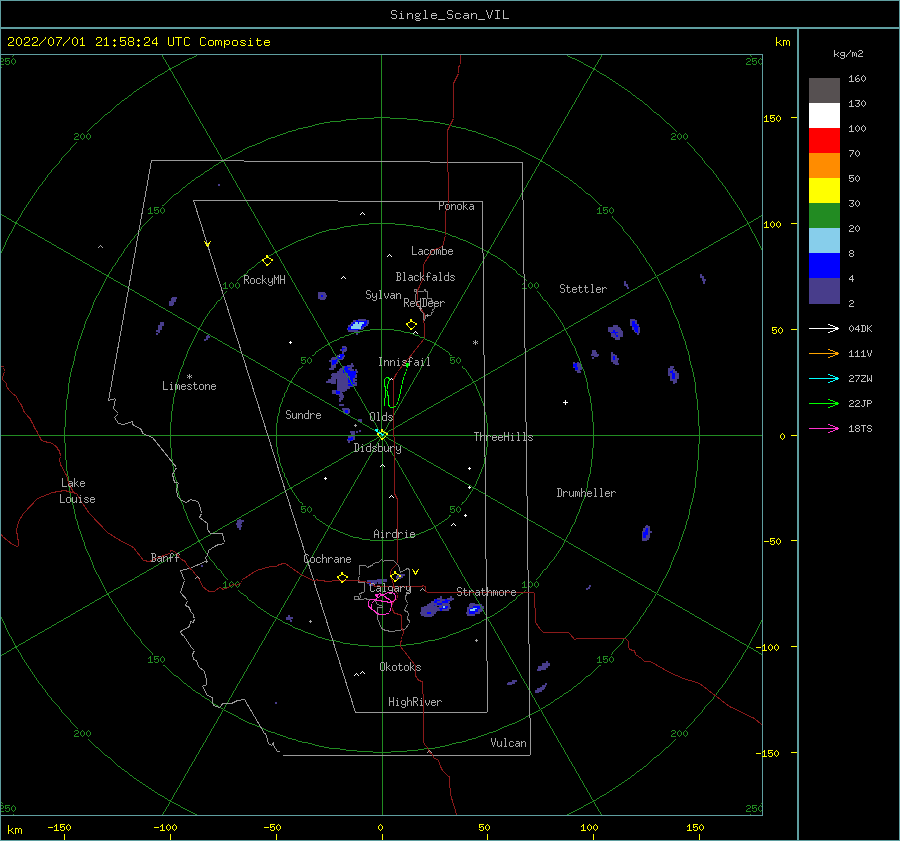900x841 pixels.
Task: Click the purple 4 kg/m2 legend swatch
Action: (824, 290)
